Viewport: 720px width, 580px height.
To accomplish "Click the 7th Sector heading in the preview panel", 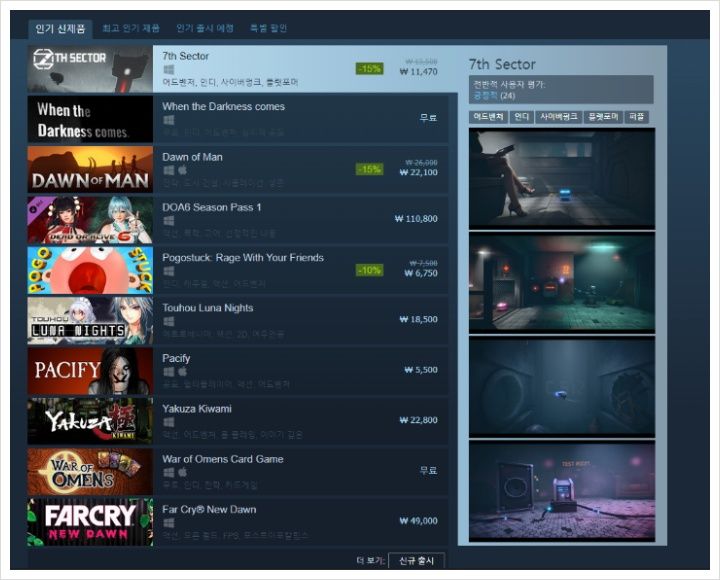I will [x=502, y=64].
